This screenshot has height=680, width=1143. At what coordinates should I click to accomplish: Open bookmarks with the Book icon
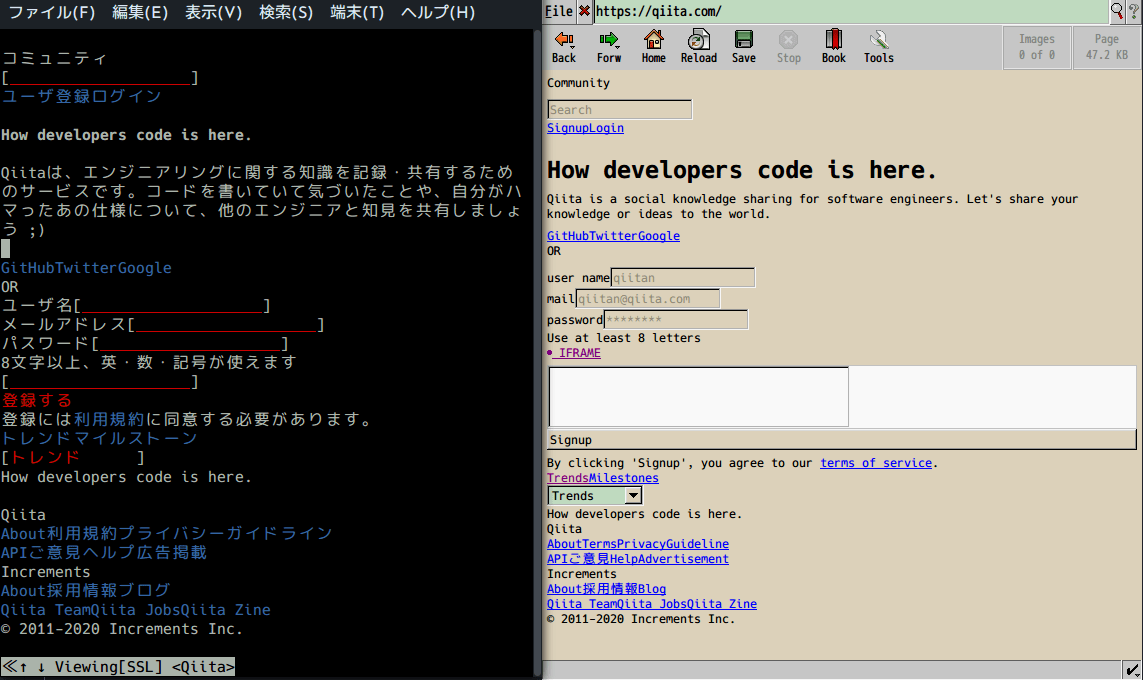pos(833,39)
